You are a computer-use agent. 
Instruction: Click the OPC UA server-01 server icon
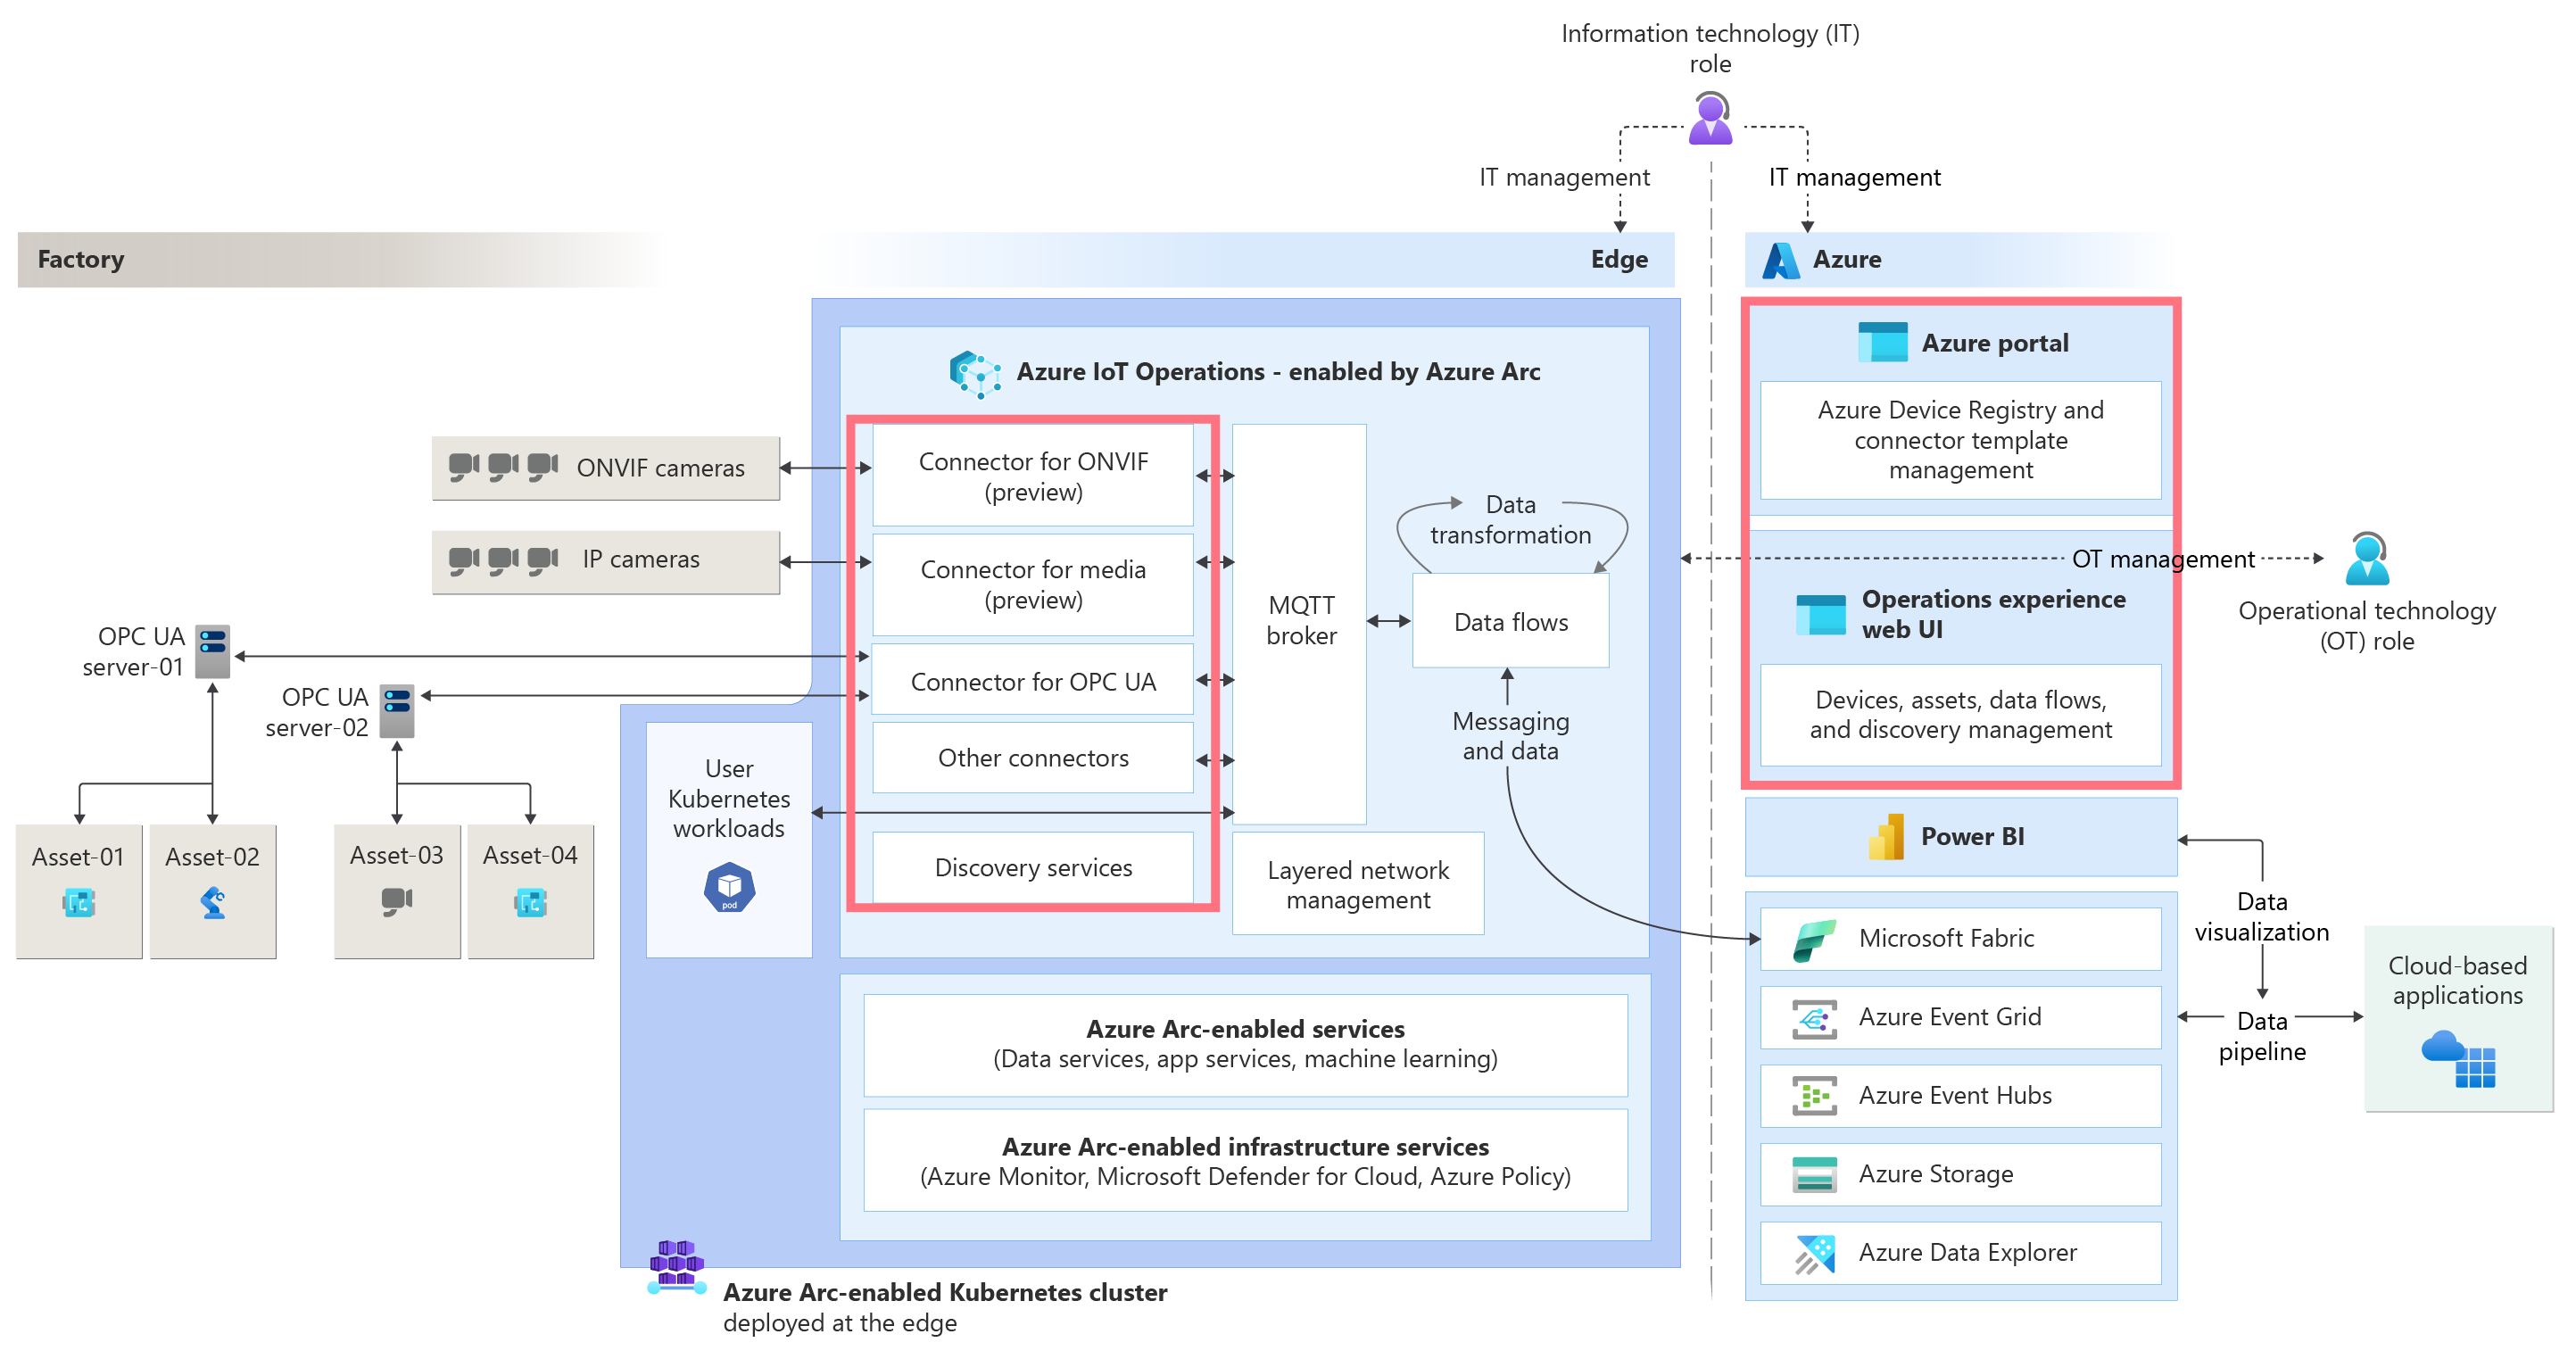(x=213, y=652)
